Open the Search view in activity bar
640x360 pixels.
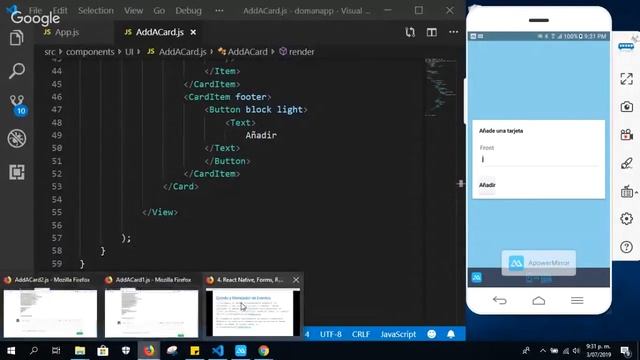pyautogui.click(x=16, y=71)
